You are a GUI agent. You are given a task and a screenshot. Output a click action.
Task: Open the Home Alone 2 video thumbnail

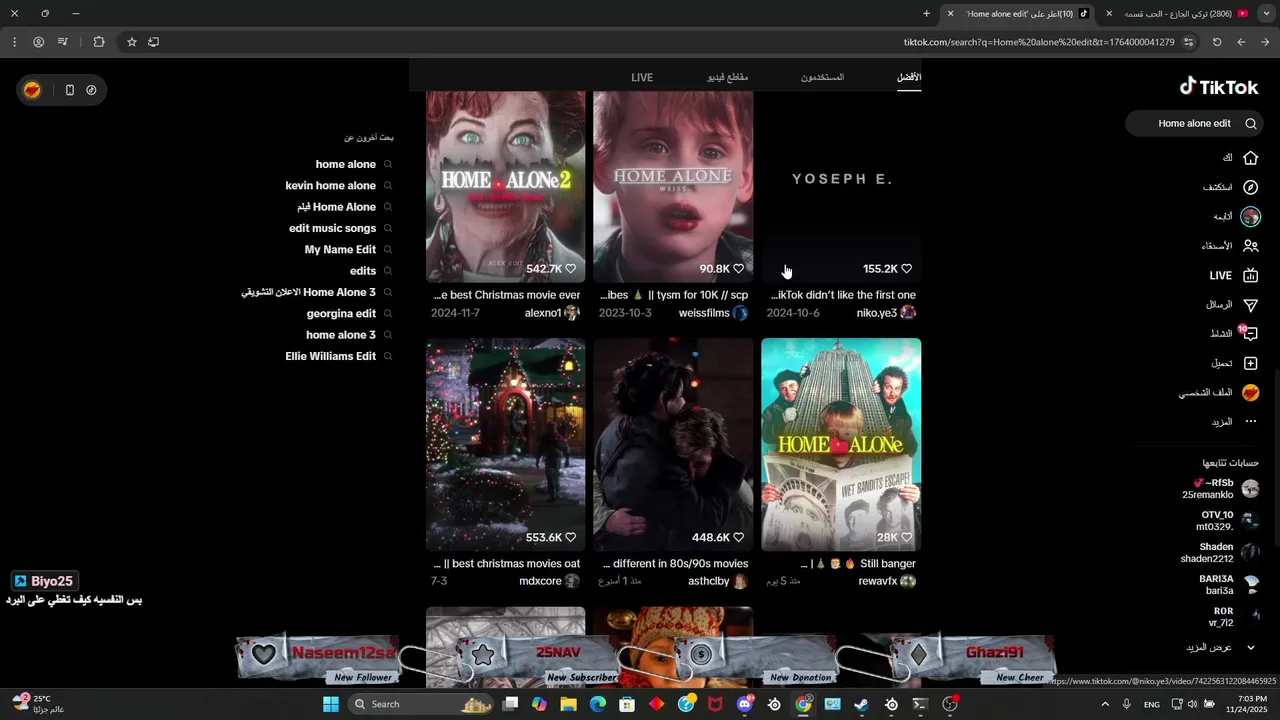[506, 187]
